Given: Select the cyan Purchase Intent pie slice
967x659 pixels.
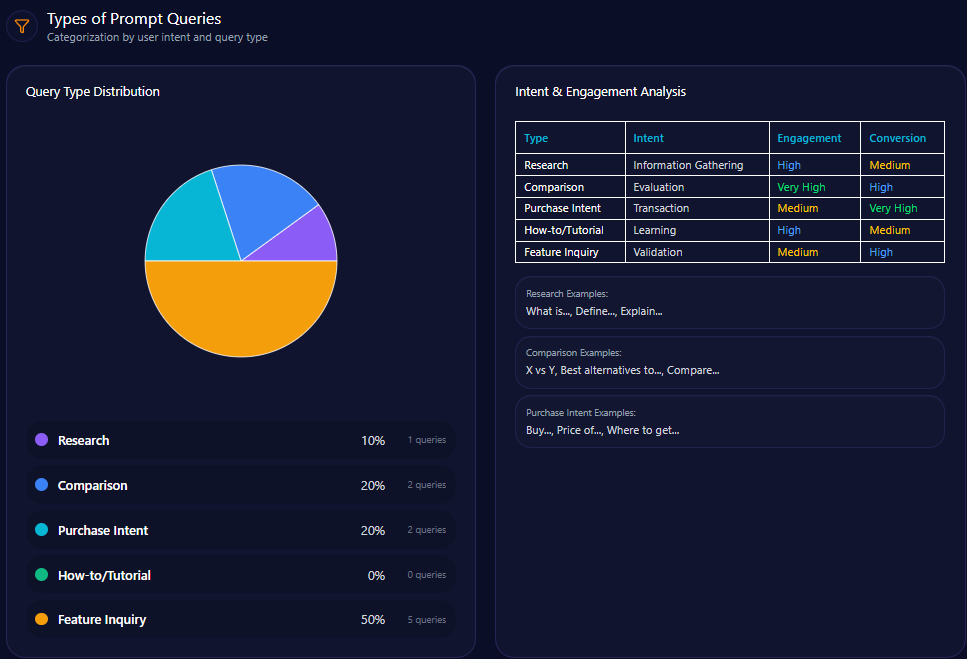Looking at the screenshot, I should (x=185, y=222).
